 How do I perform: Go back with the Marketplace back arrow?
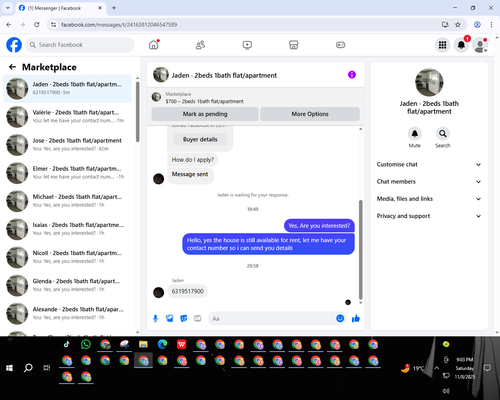(x=12, y=67)
